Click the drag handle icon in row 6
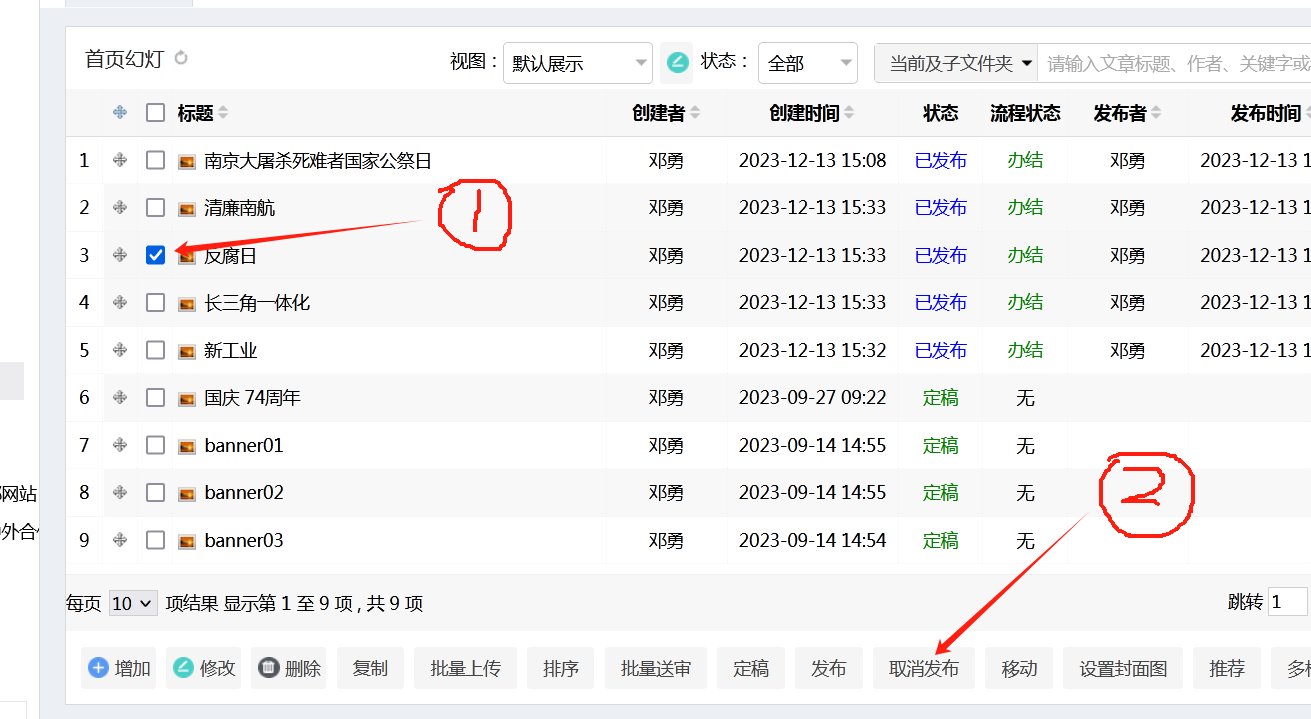 click(x=120, y=398)
